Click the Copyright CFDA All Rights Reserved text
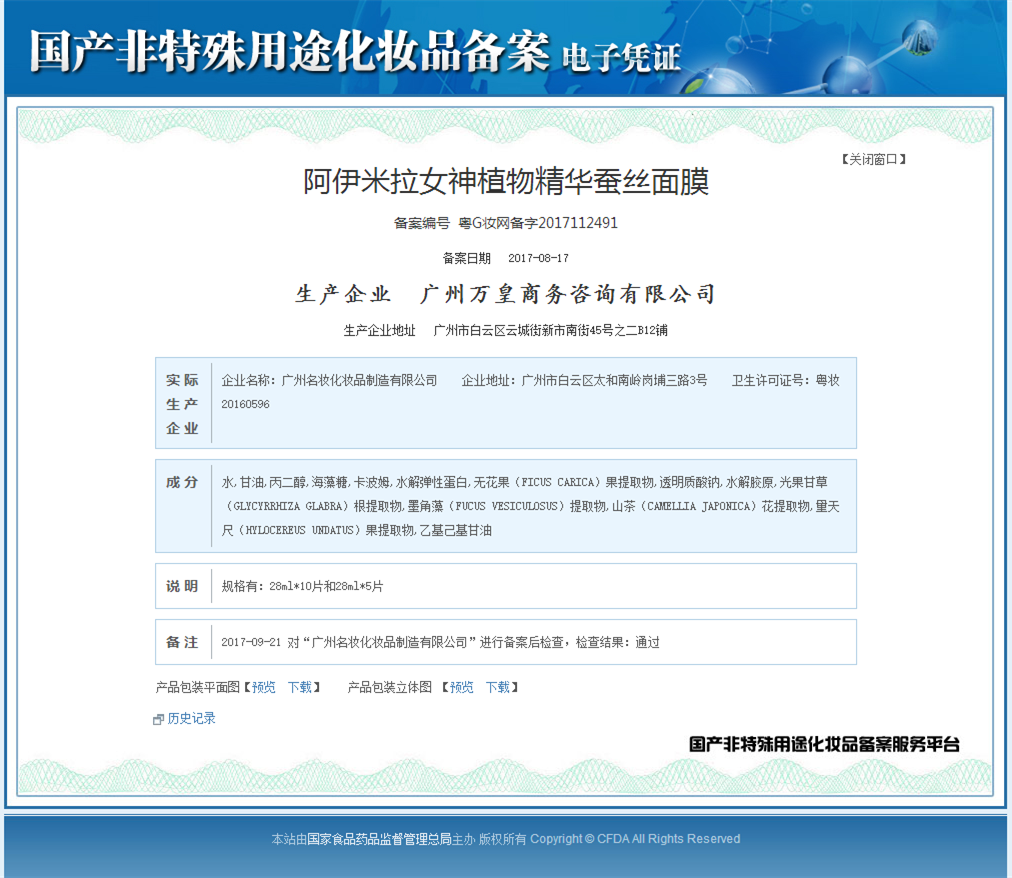The image size is (1012, 878). [x=635, y=839]
